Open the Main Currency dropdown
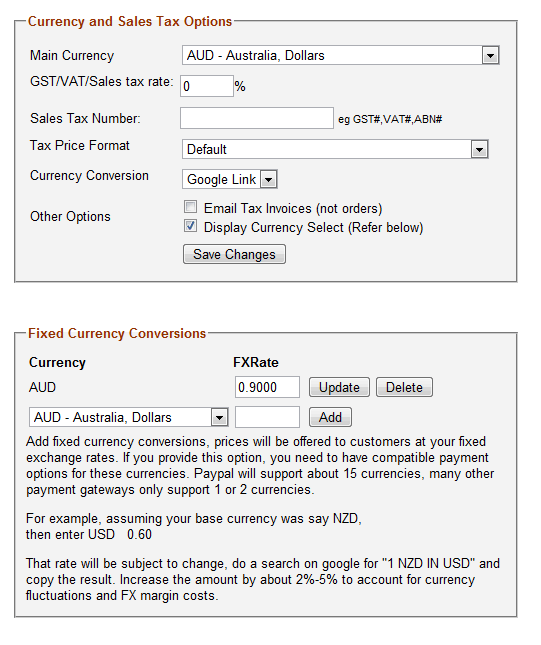The width and height of the screenshot is (541, 645). 341,55
